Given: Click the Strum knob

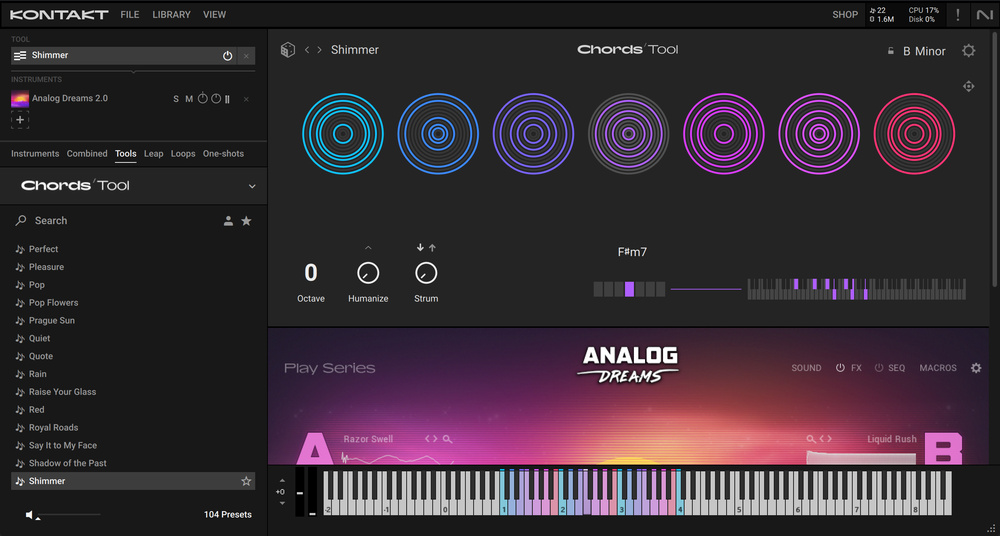Looking at the screenshot, I should click(426, 273).
